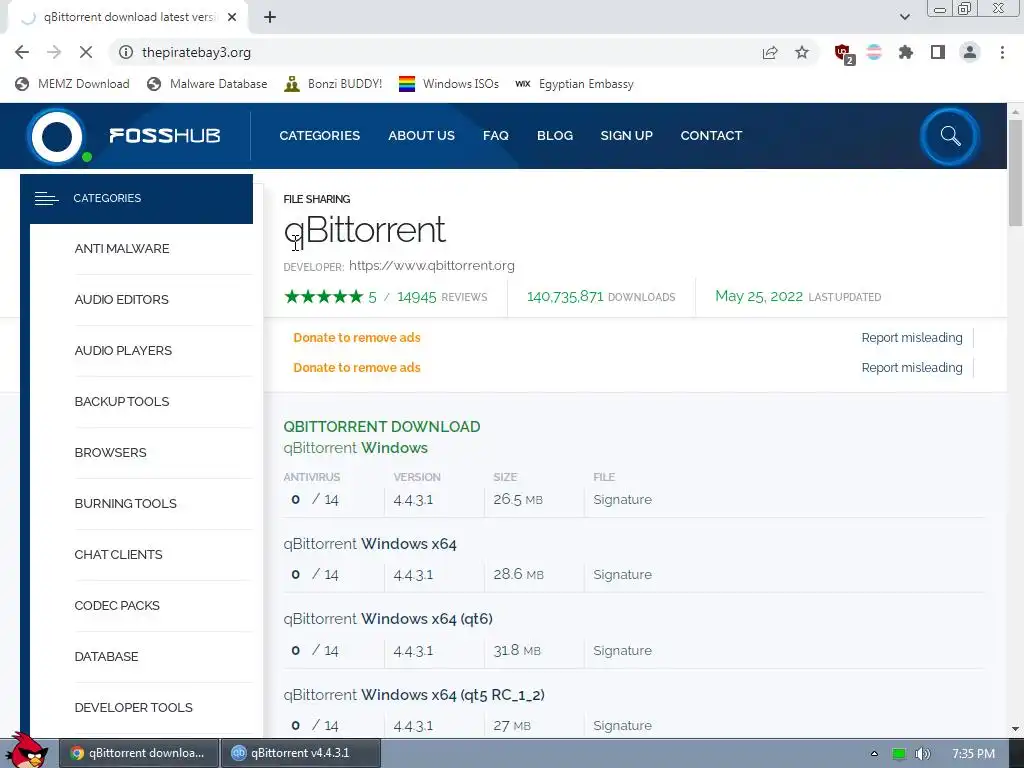Open the Windows ISOs bookmark
The width and height of the screenshot is (1024, 768).
pyautogui.click(x=449, y=84)
